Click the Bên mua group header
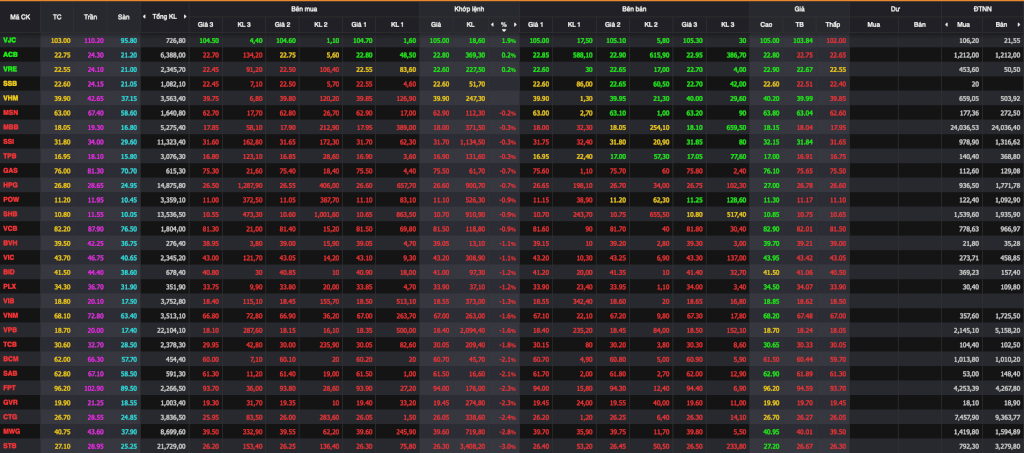This screenshot has height=453, width=1024. (304, 9)
